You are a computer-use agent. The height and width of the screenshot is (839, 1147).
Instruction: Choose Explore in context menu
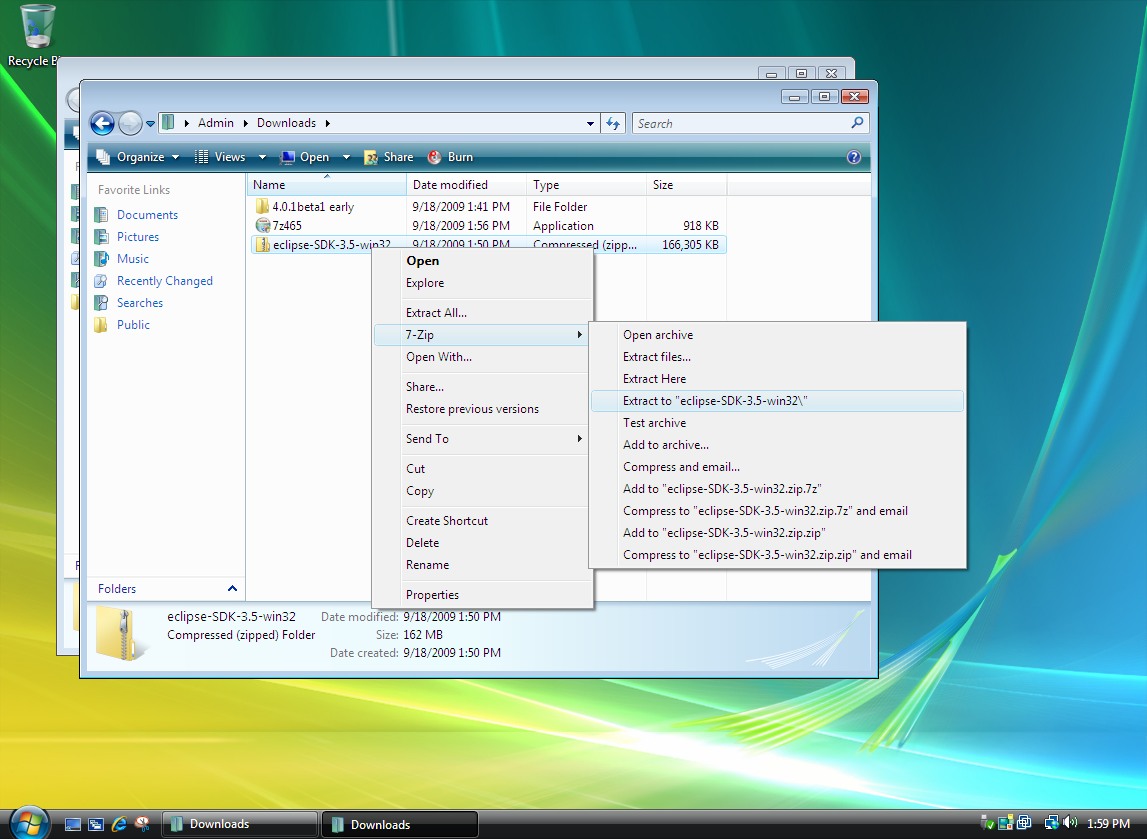(x=482, y=283)
